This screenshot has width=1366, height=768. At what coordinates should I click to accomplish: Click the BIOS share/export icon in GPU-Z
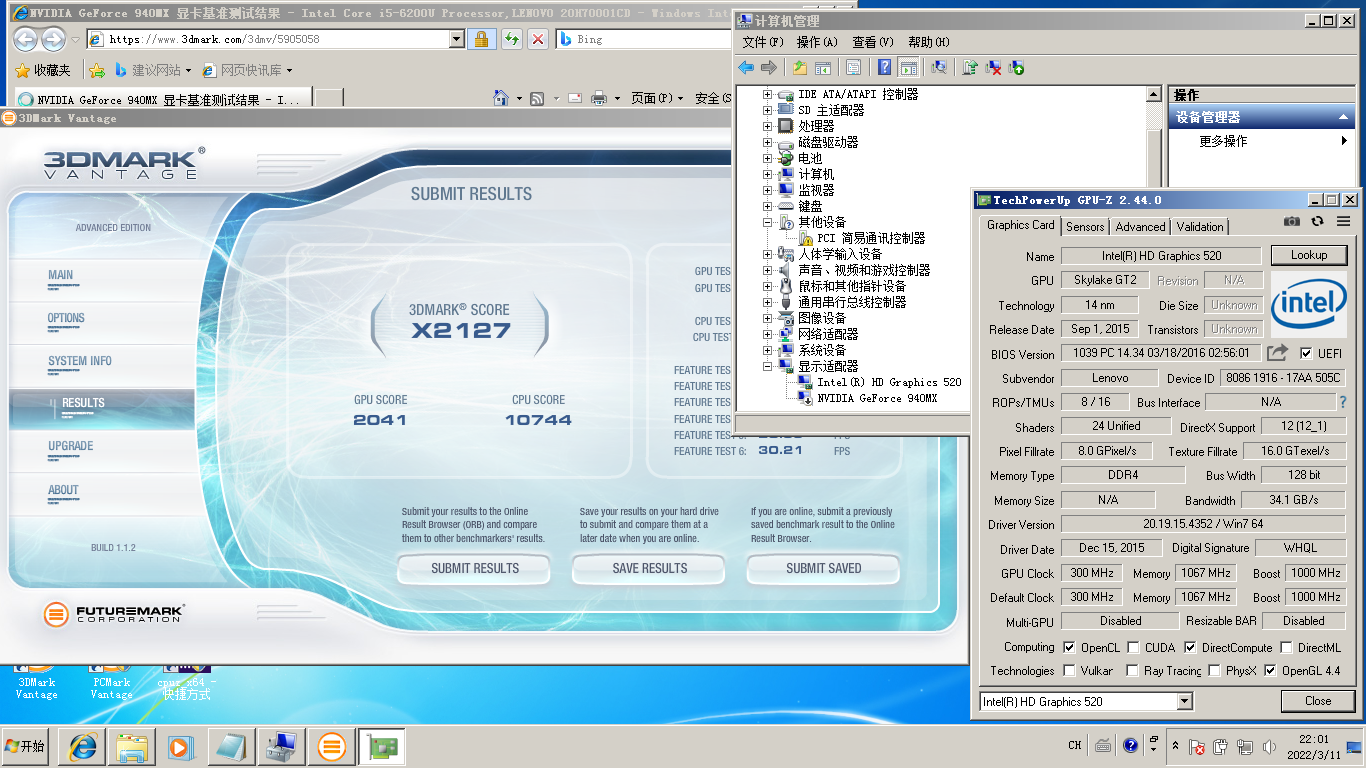coord(1277,352)
